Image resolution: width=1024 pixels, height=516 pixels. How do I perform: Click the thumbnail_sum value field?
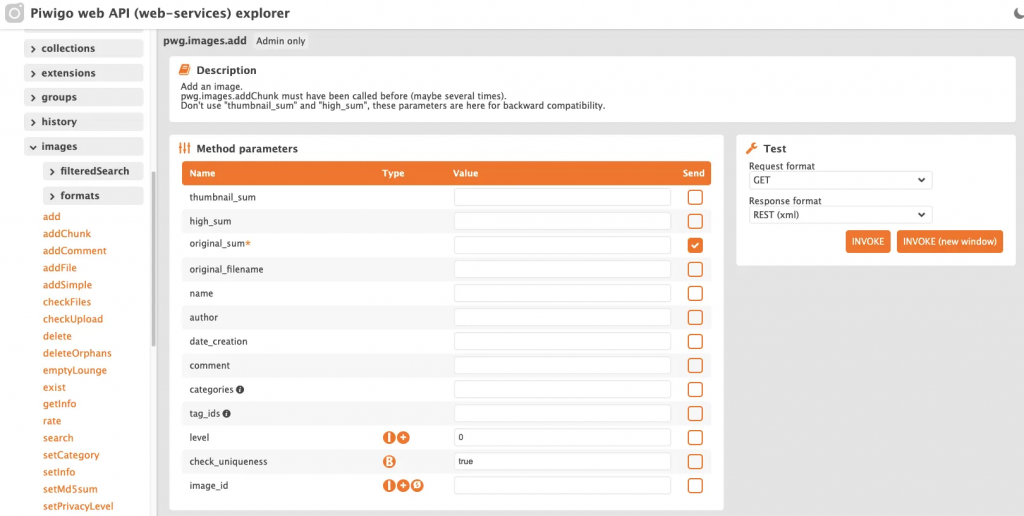coord(562,197)
